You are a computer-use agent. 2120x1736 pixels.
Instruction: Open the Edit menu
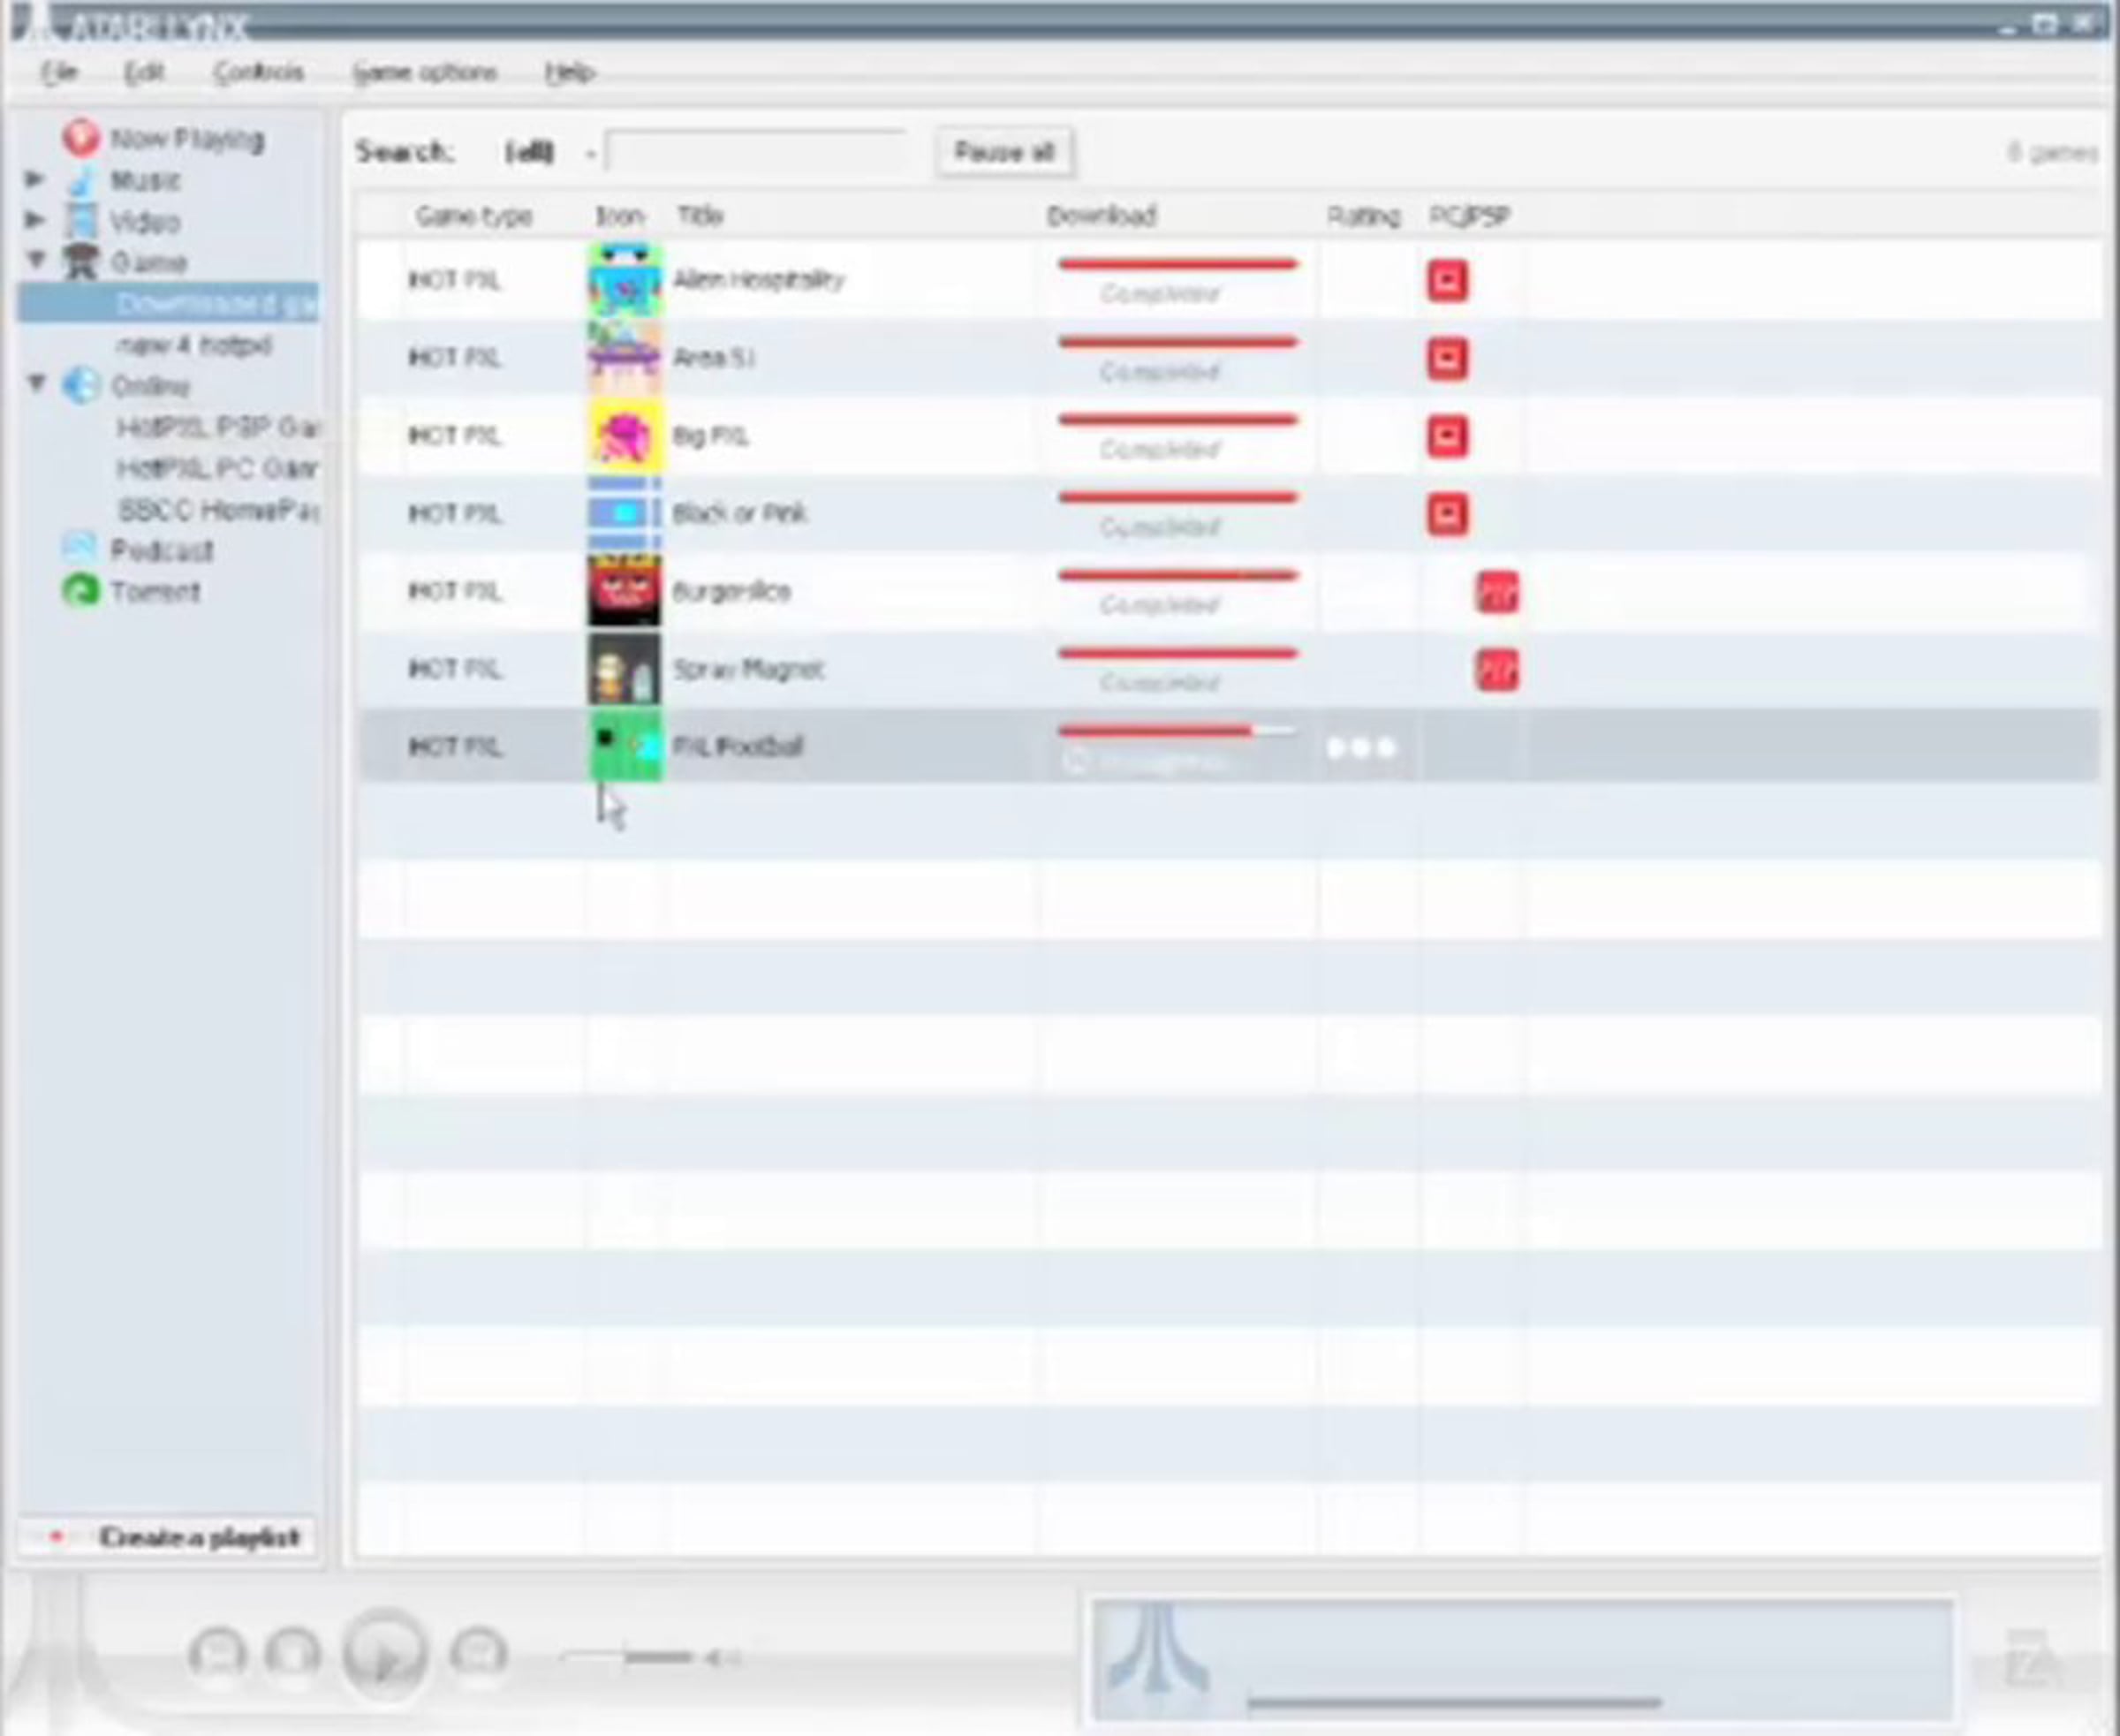(144, 72)
